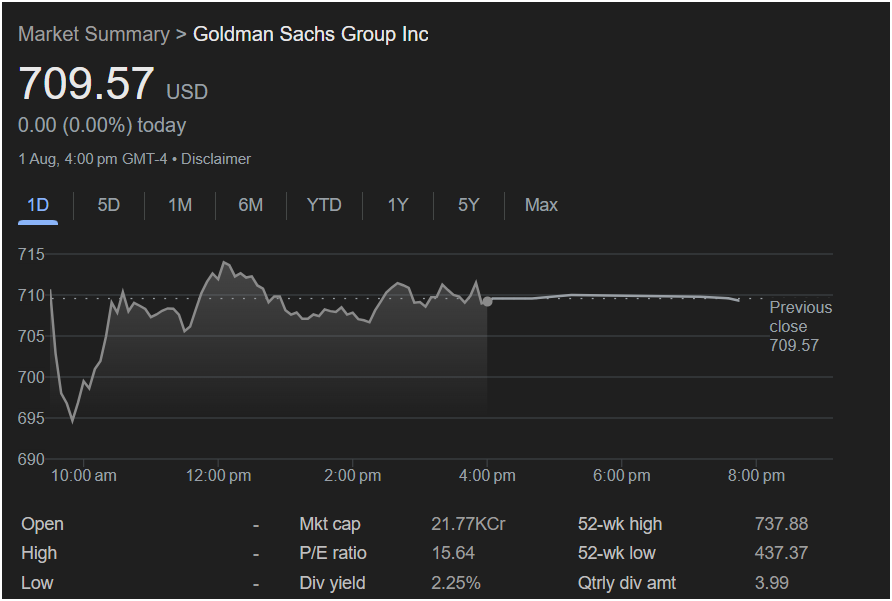Image resolution: width=892 pixels, height=601 pixels.
Task: Click the 705 price axis label
Action: [31, 336]
